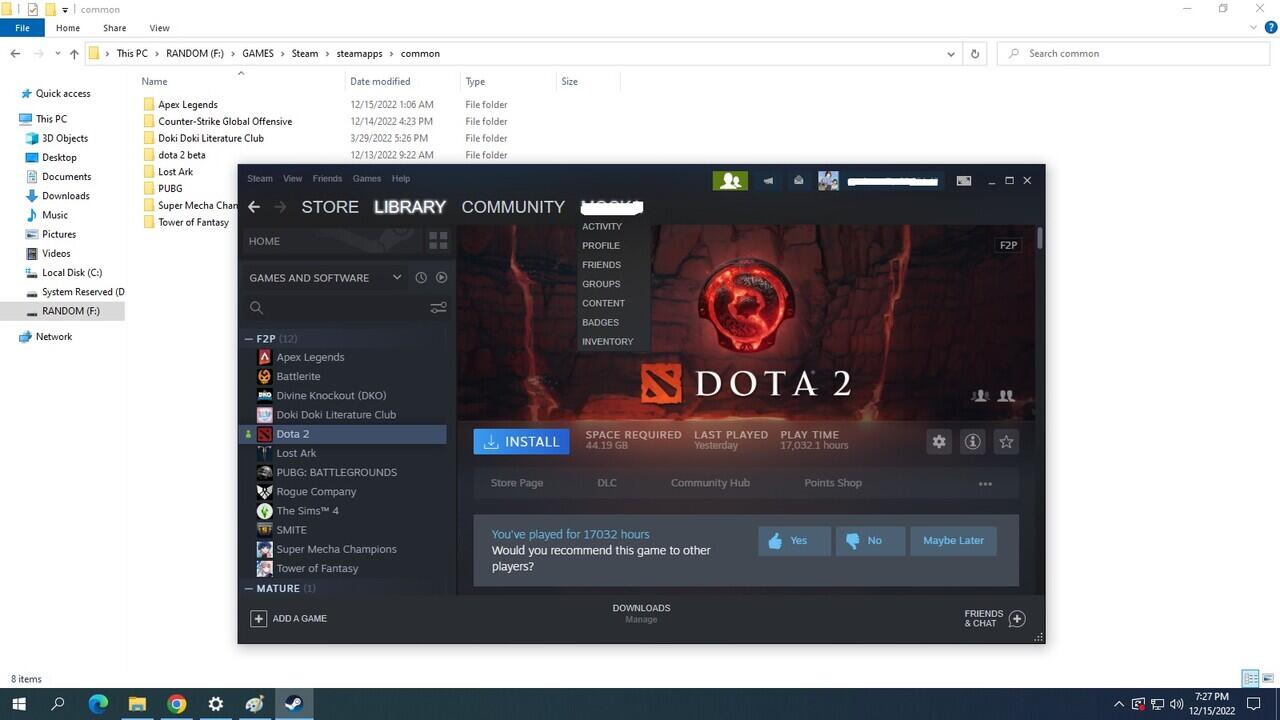Show hidden system tray icons chevron
1280x720 pixels.
point(1119,704)
